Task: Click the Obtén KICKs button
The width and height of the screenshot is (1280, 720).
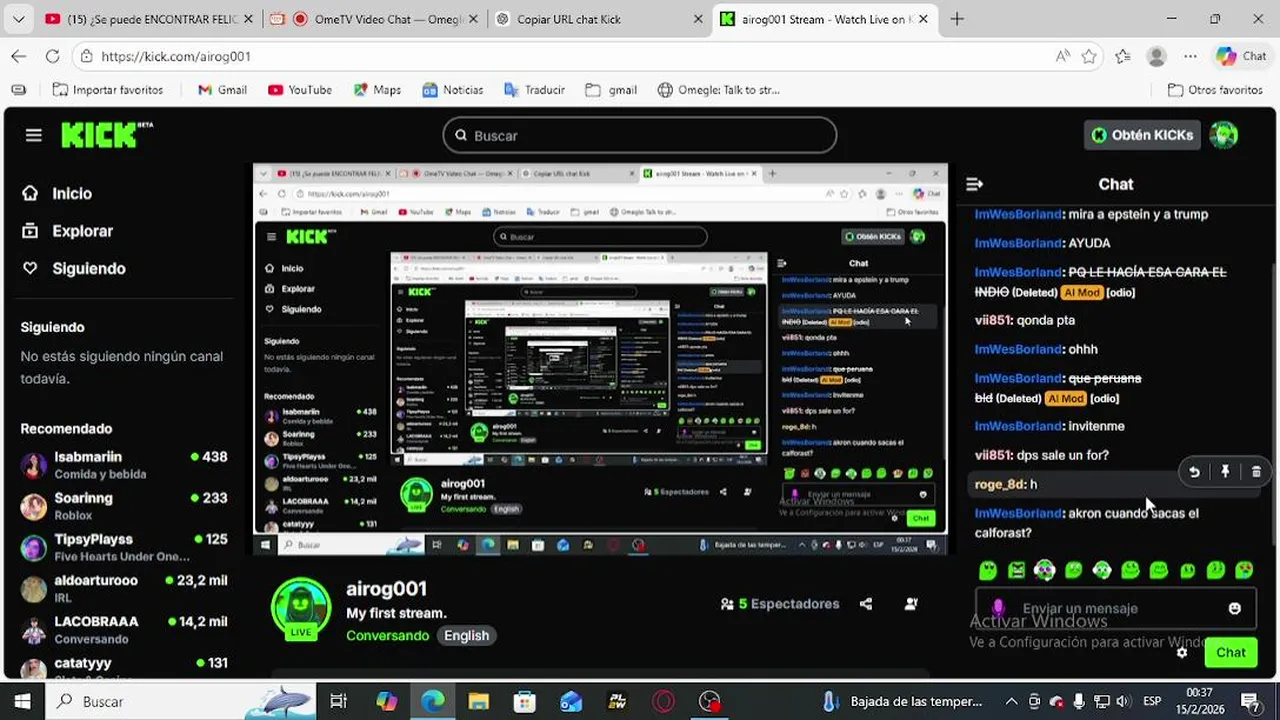Action: tap(1142, 135)
